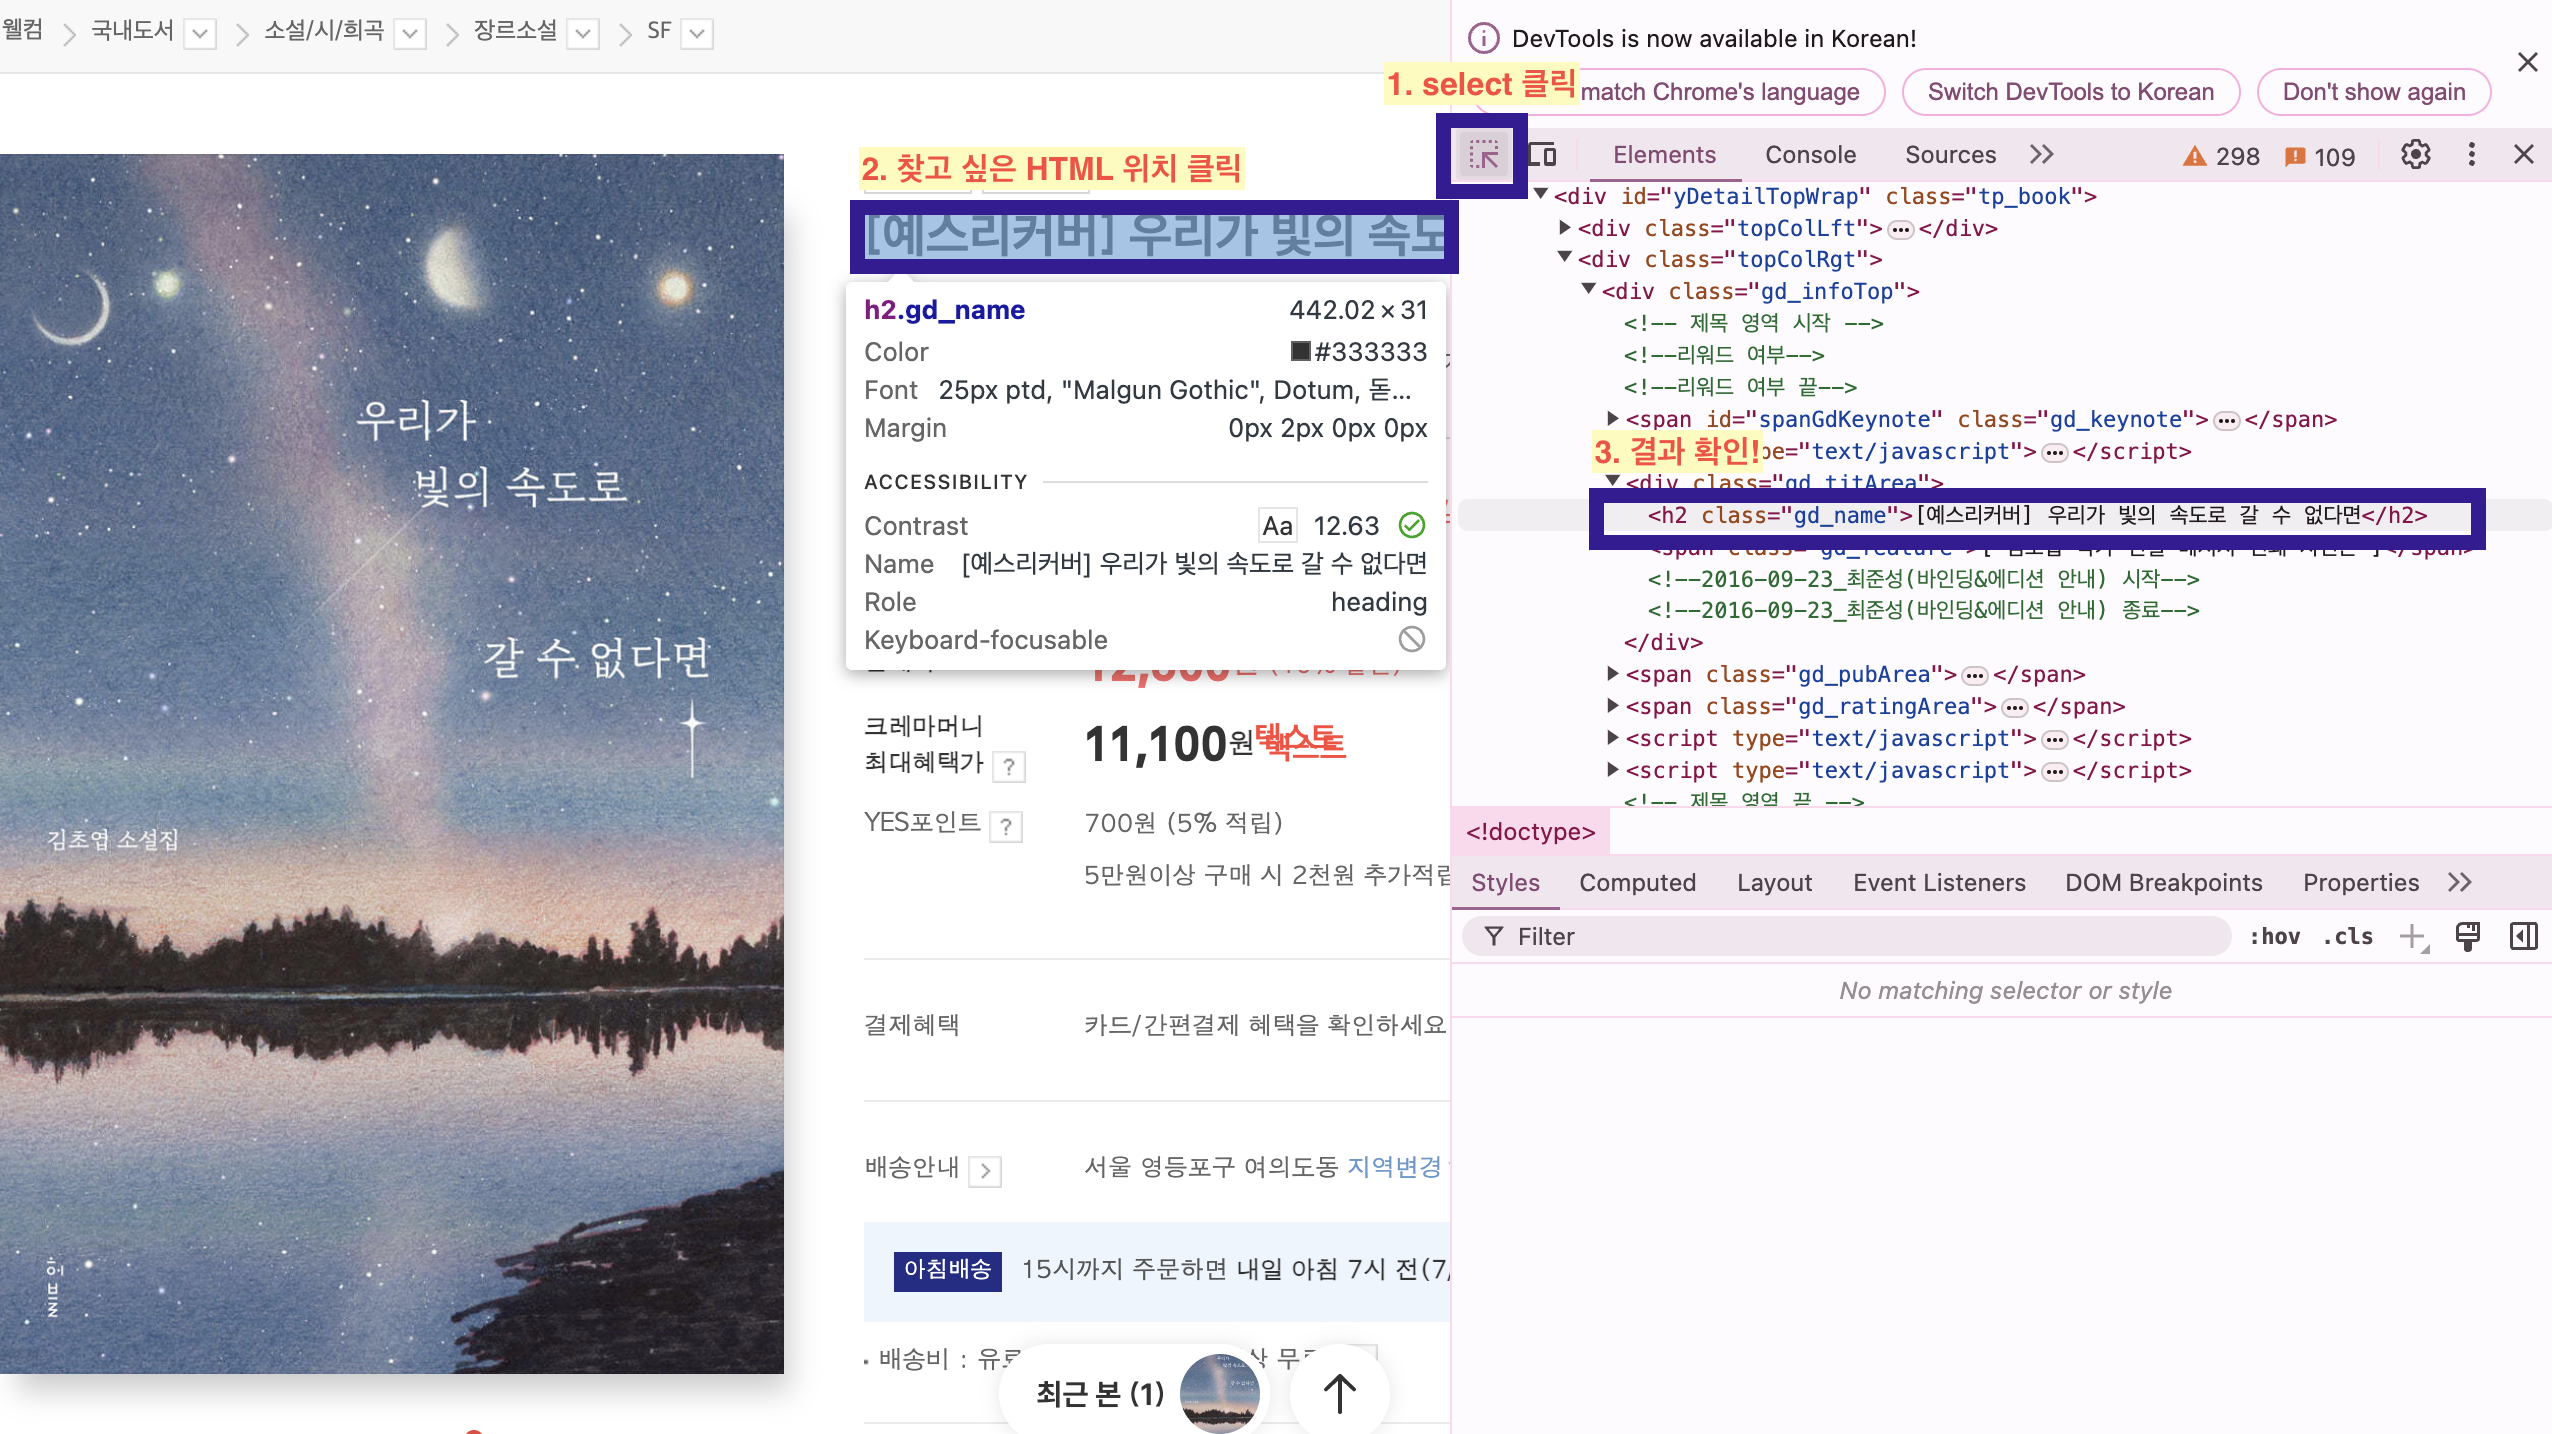Open the Computed styles tab

pos(1637,883)
